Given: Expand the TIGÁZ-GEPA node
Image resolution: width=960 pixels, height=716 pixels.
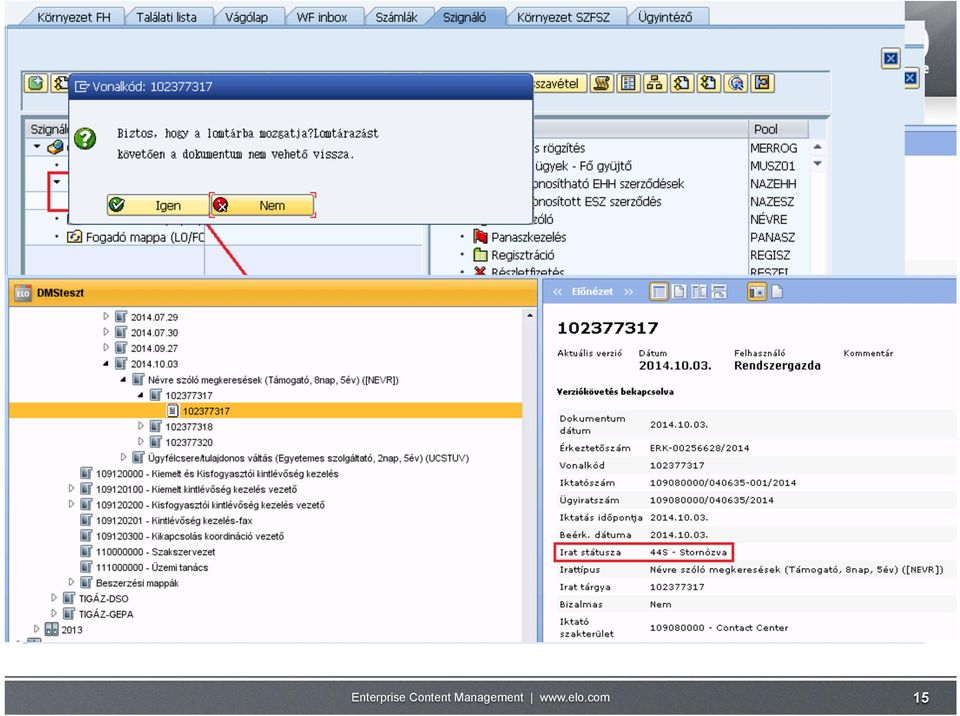Looking at the screenshot, I should click(x=54, y=613).
